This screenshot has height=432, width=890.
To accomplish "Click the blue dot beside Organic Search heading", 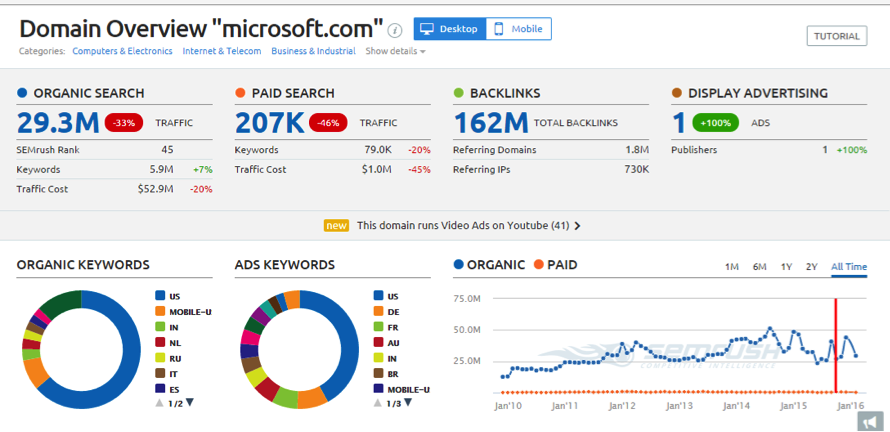I will (22, 93).
